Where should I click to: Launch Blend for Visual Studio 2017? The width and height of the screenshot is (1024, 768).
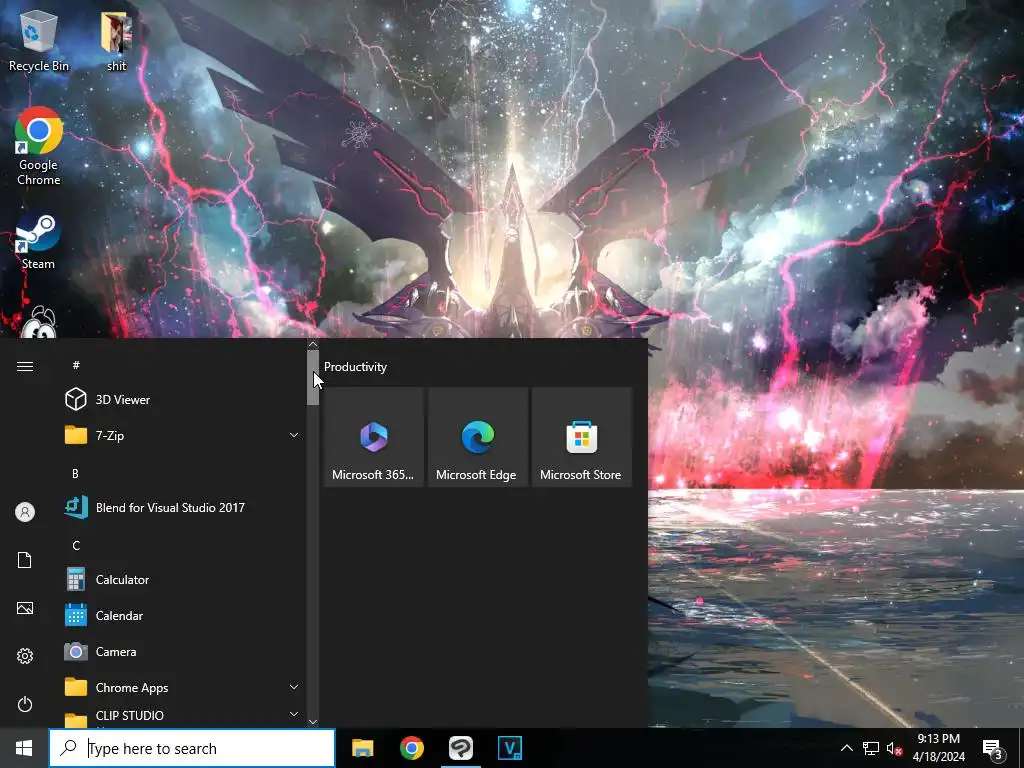pyautogui.click(x=183, y=507)
